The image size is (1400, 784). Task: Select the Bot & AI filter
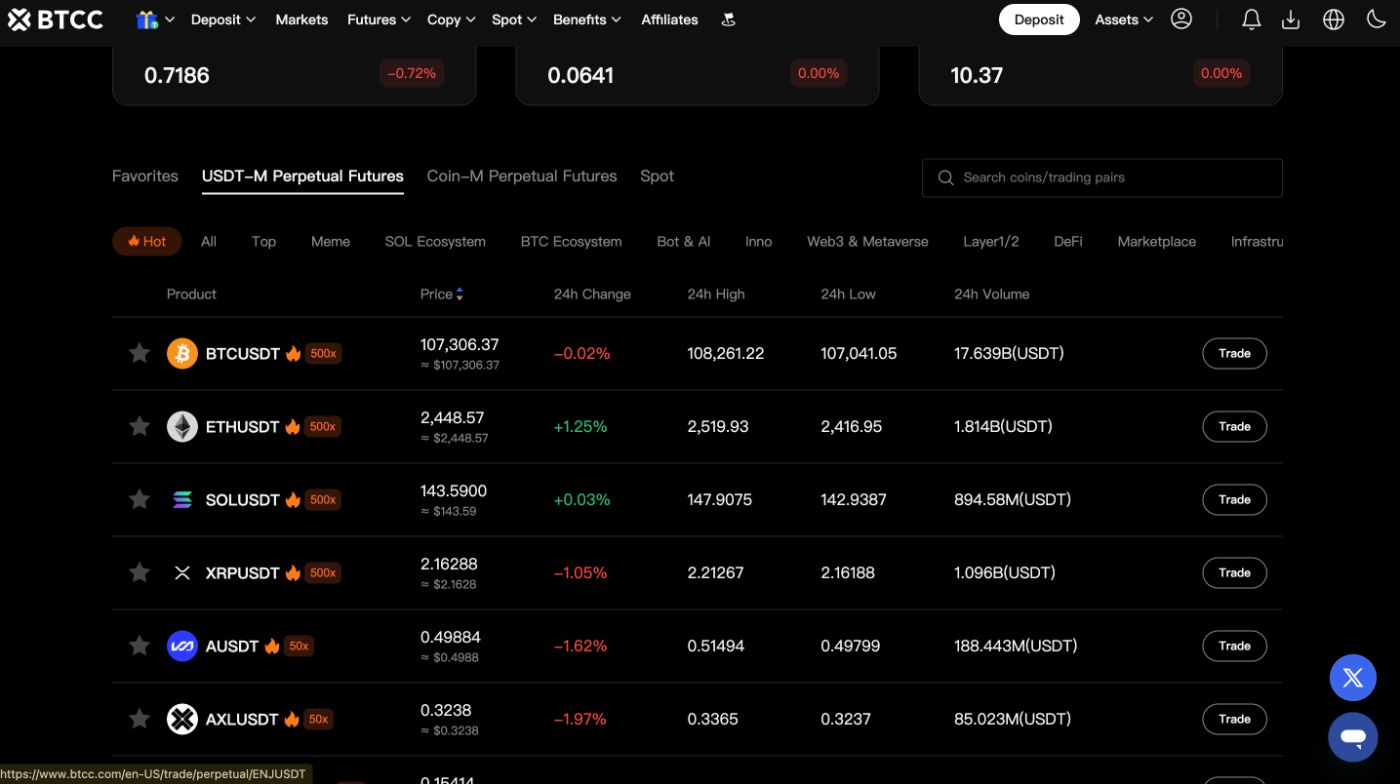(684, 241)
